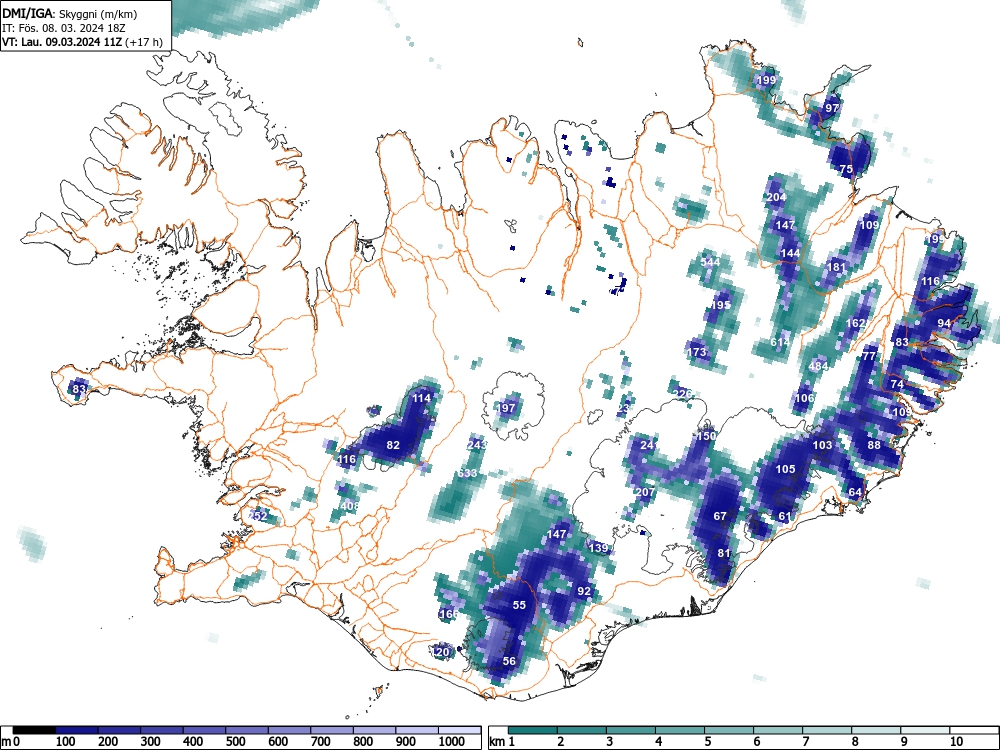Click the visibility value 173 on the map
1000x750 pixels.
tap(696, 352)
